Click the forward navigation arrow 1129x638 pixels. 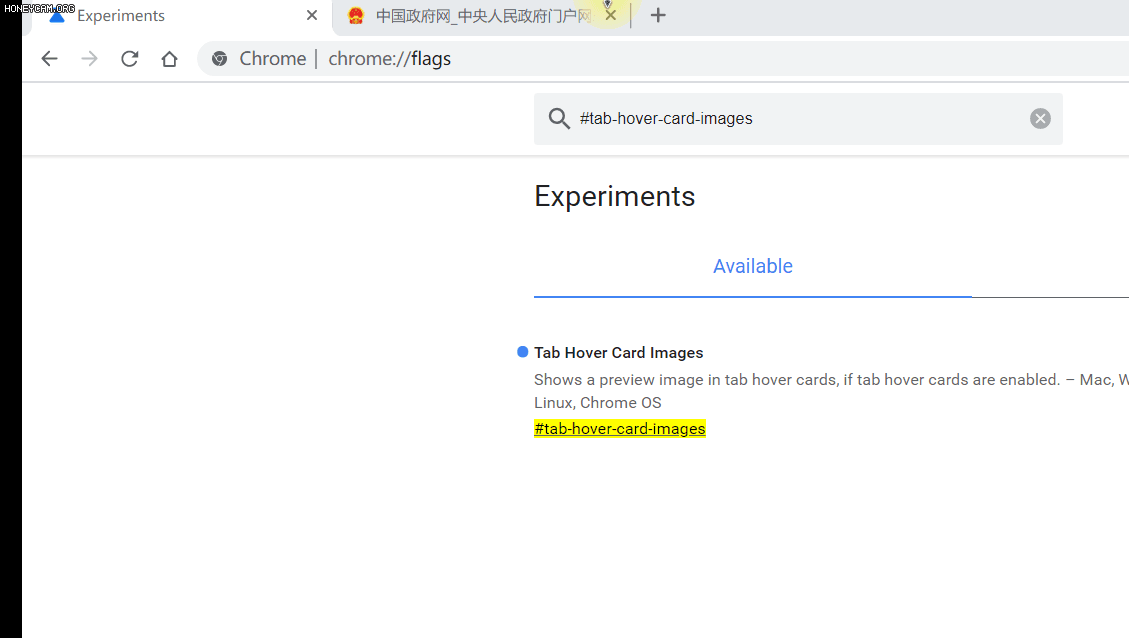(x=89, y=58)
